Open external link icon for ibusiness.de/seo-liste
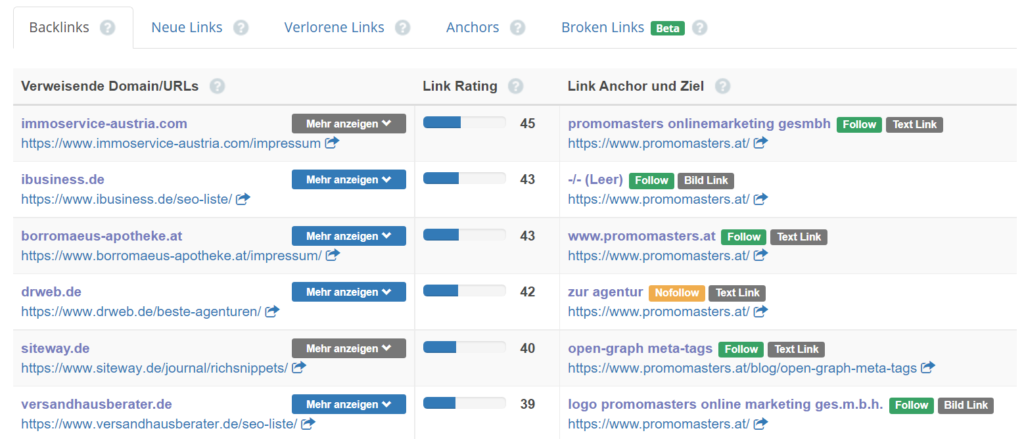Viewport: 1024px width, 439px height. coord(243,199)
